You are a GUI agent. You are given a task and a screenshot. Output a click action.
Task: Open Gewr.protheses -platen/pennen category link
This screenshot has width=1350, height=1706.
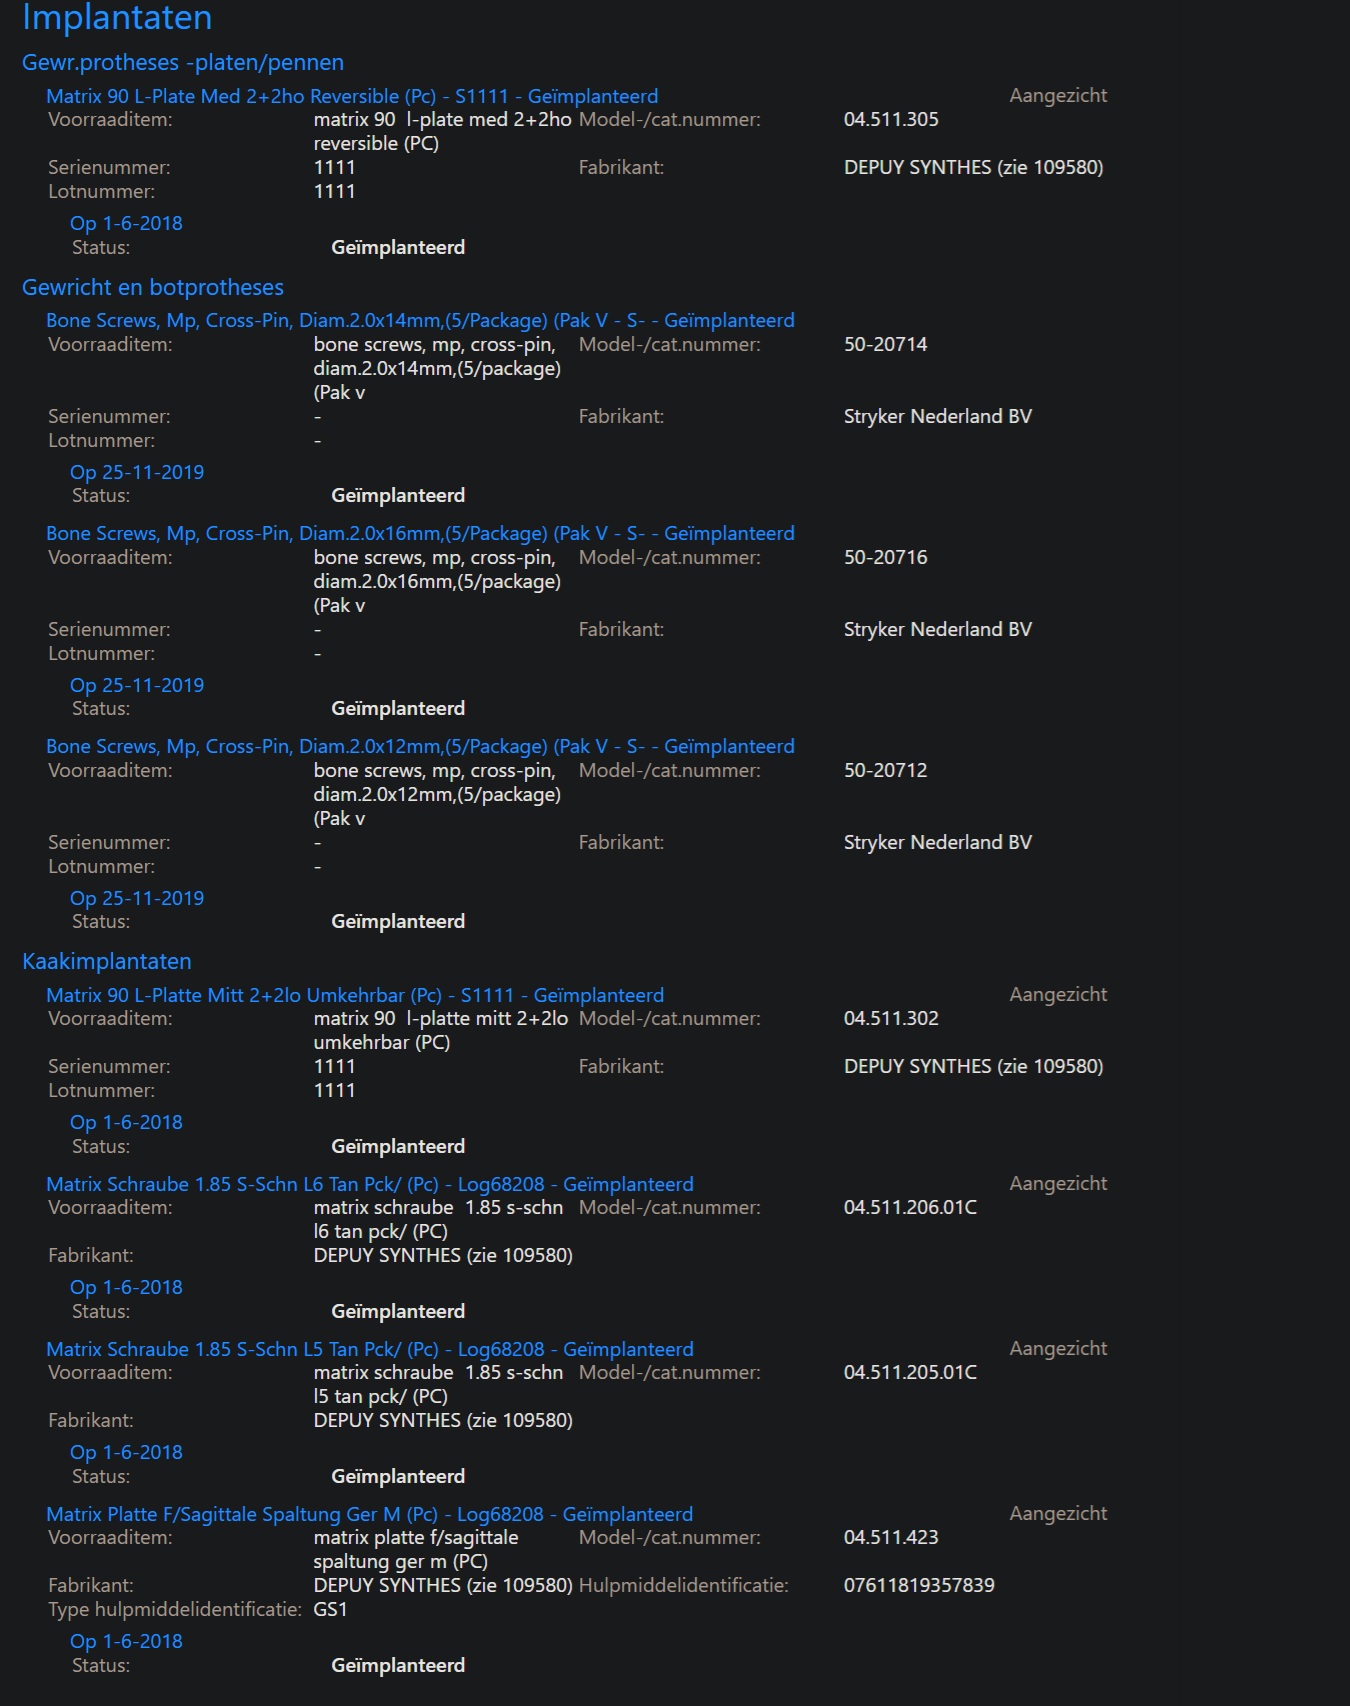(183, 62)
